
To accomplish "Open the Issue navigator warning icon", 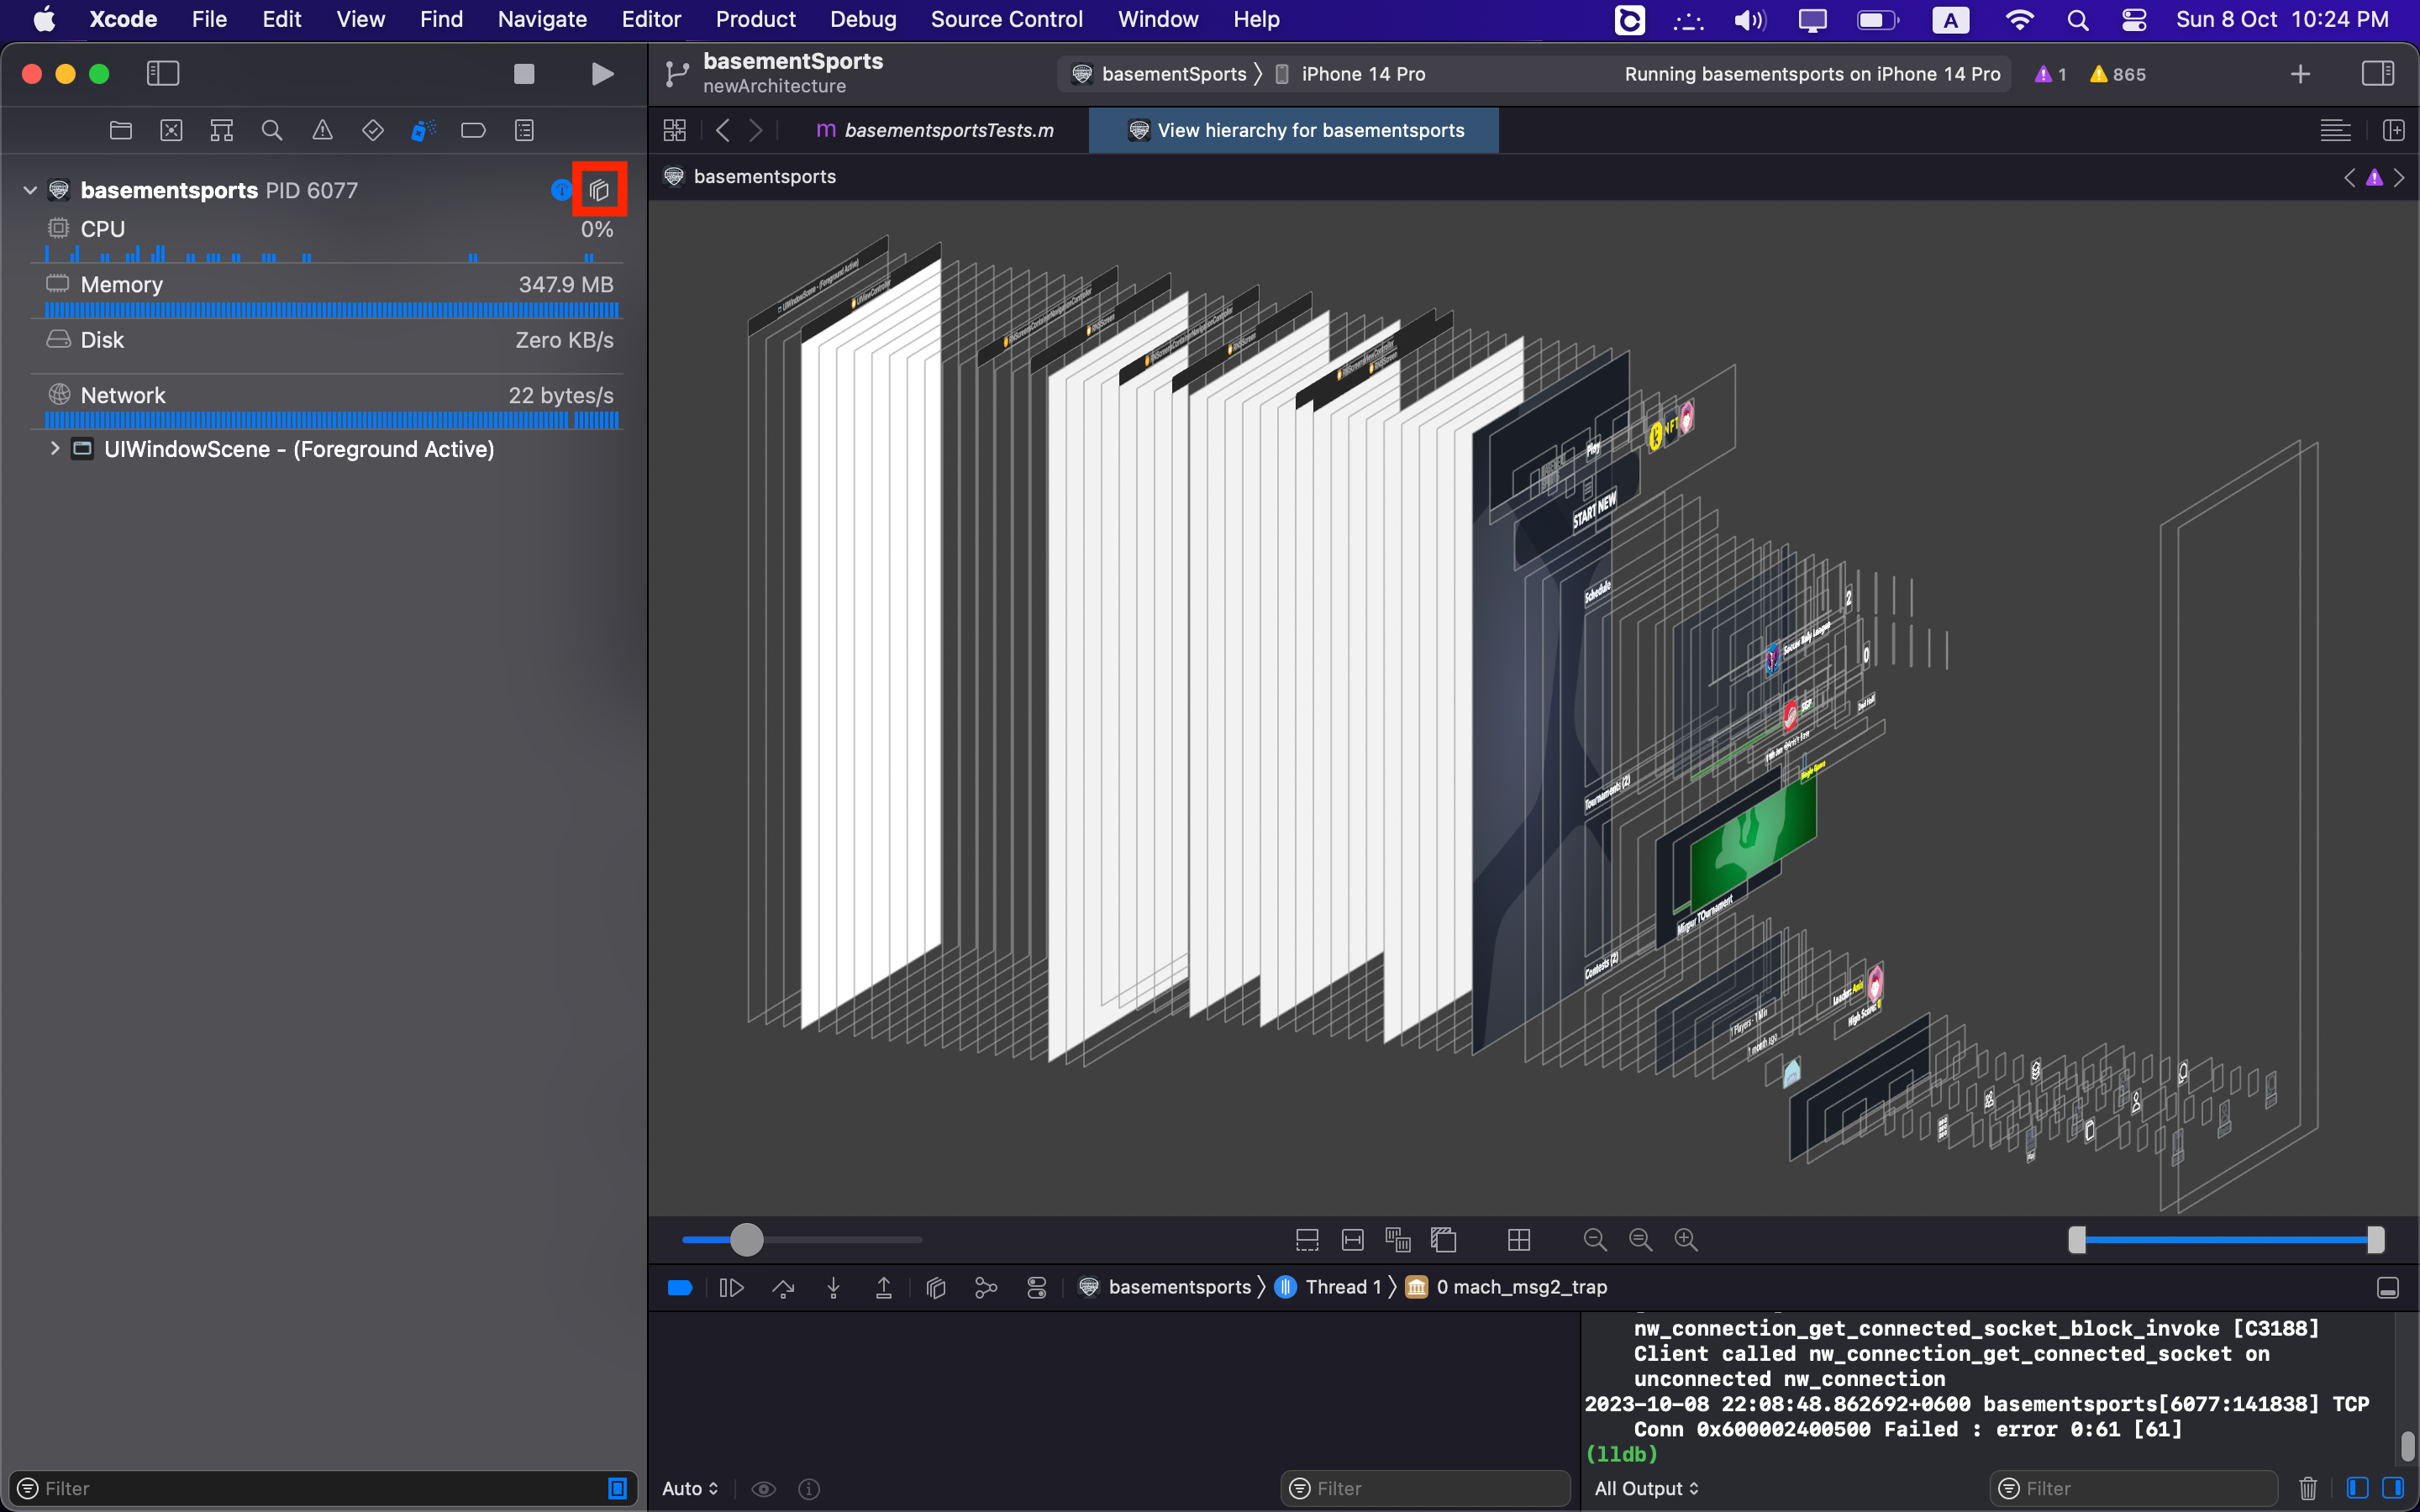I will click(322, 131).
